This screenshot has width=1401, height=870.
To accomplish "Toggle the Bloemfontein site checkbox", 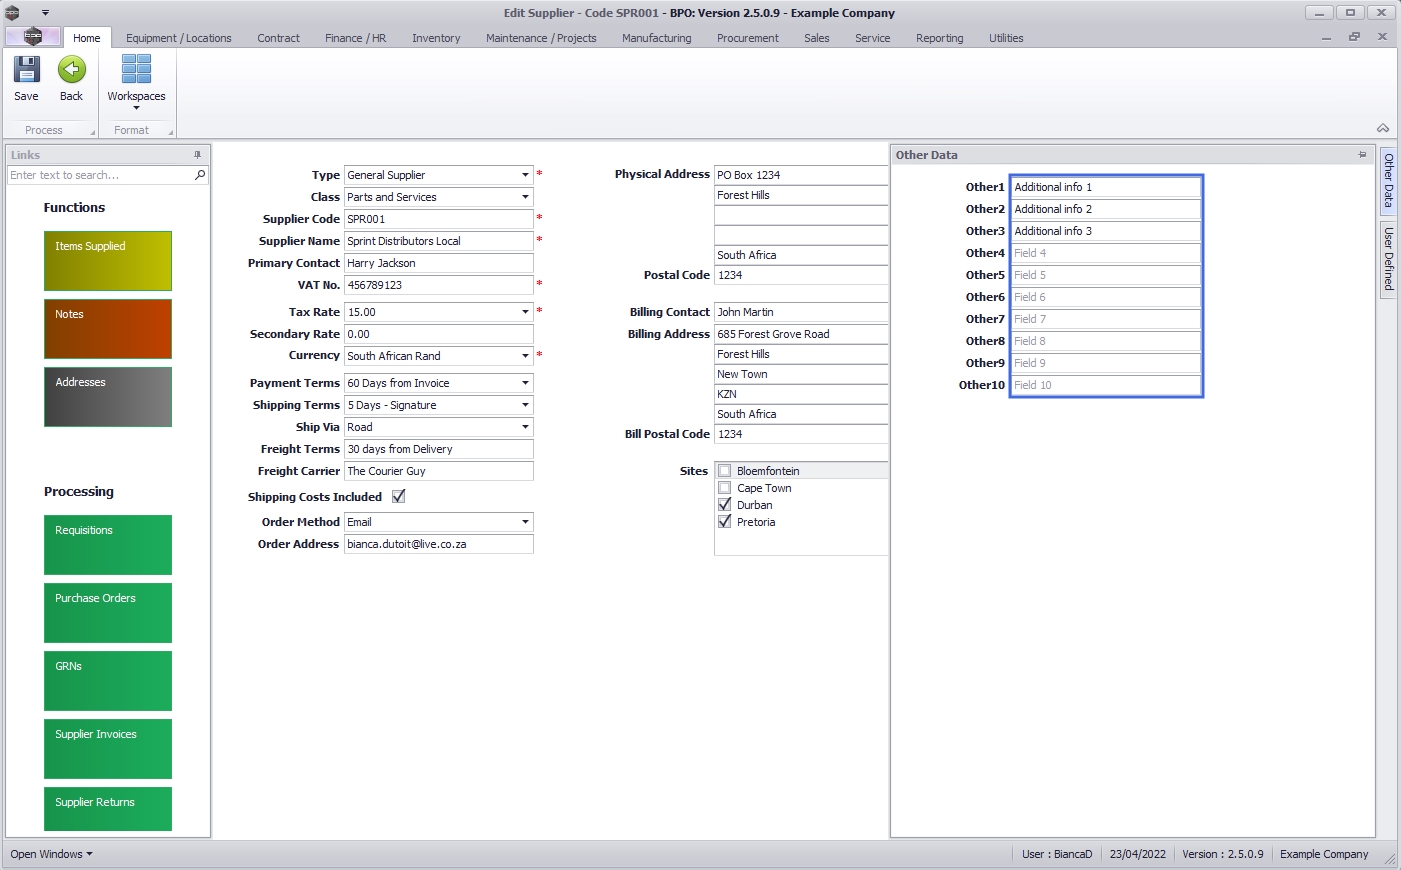I will [725, 471].
